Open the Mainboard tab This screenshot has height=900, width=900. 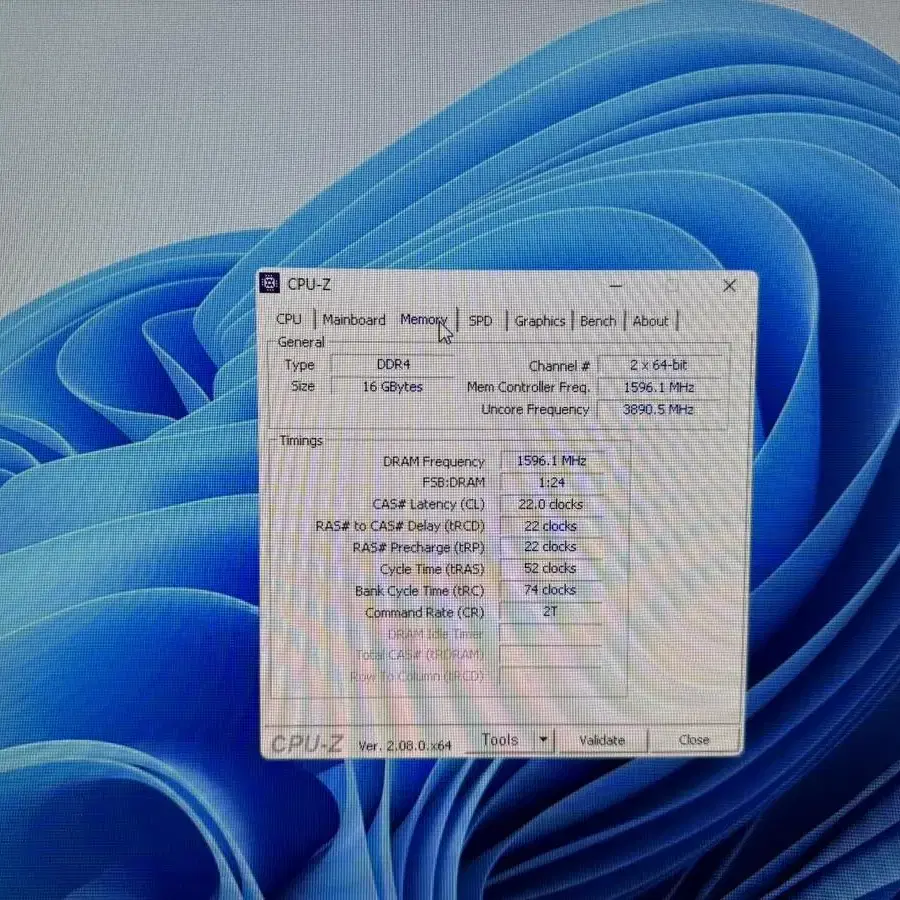point(354,320)
